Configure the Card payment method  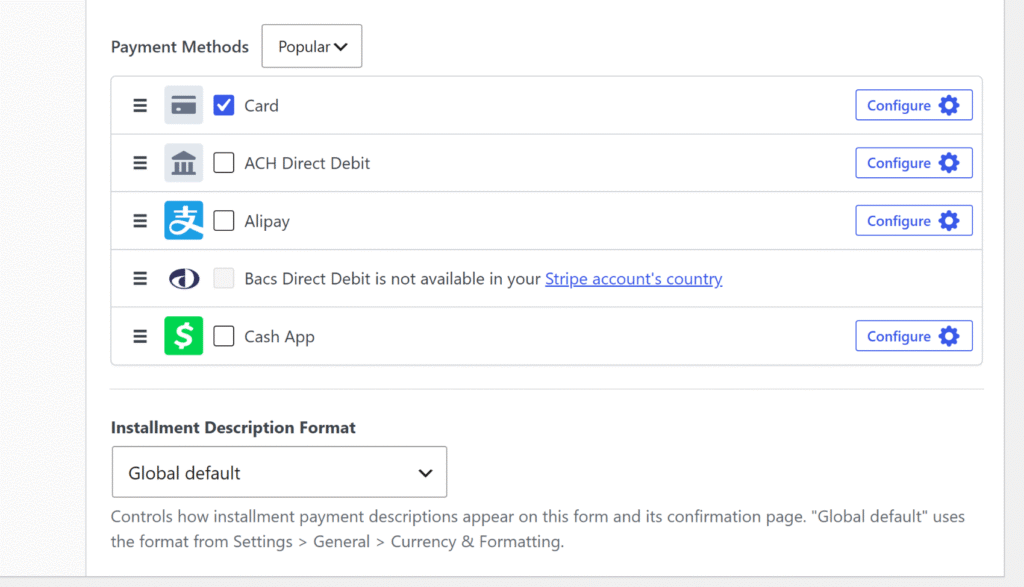tap(914, 105)
